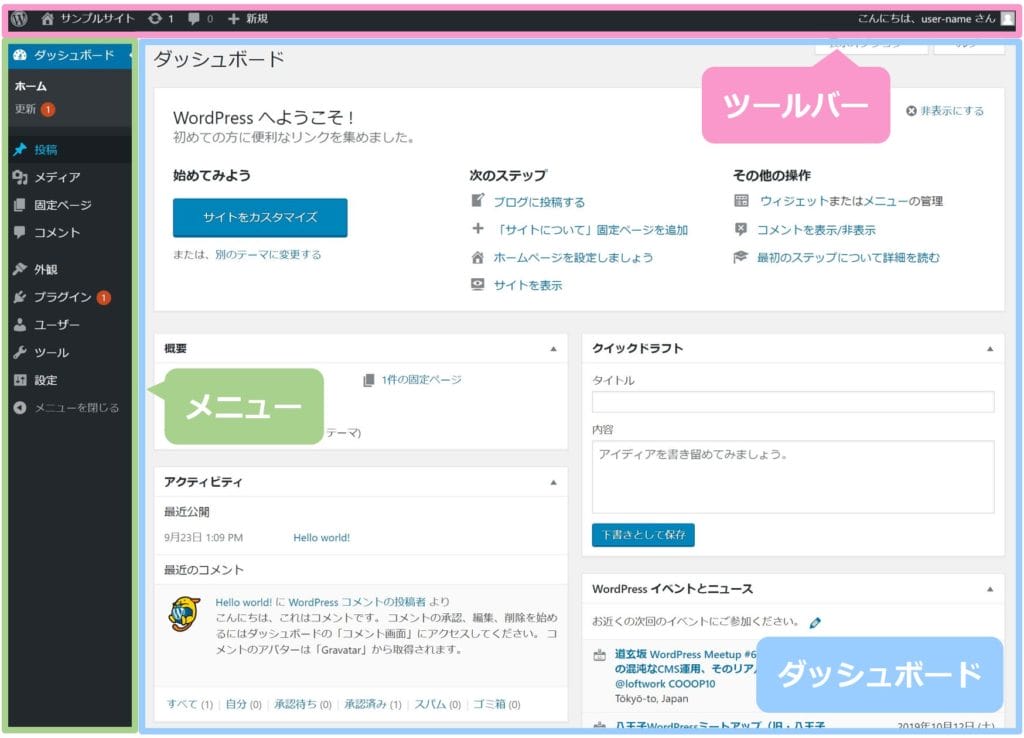Collapse the 概要 widget arrow
The width and height of the screenshot is (1024, 738).
tap(554, 349)
